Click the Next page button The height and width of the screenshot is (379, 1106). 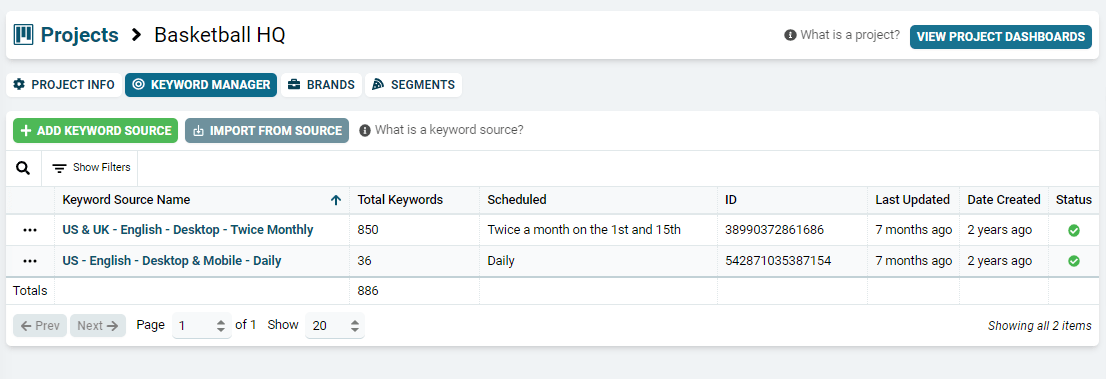click(98, 325)
